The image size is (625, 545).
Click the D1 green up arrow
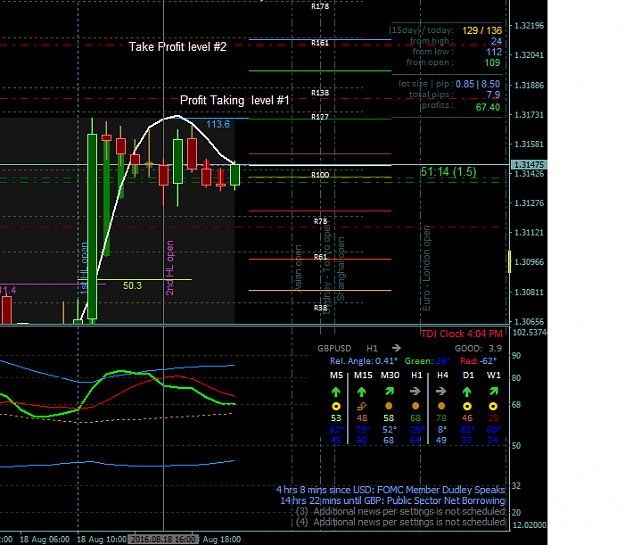(467, 392)
